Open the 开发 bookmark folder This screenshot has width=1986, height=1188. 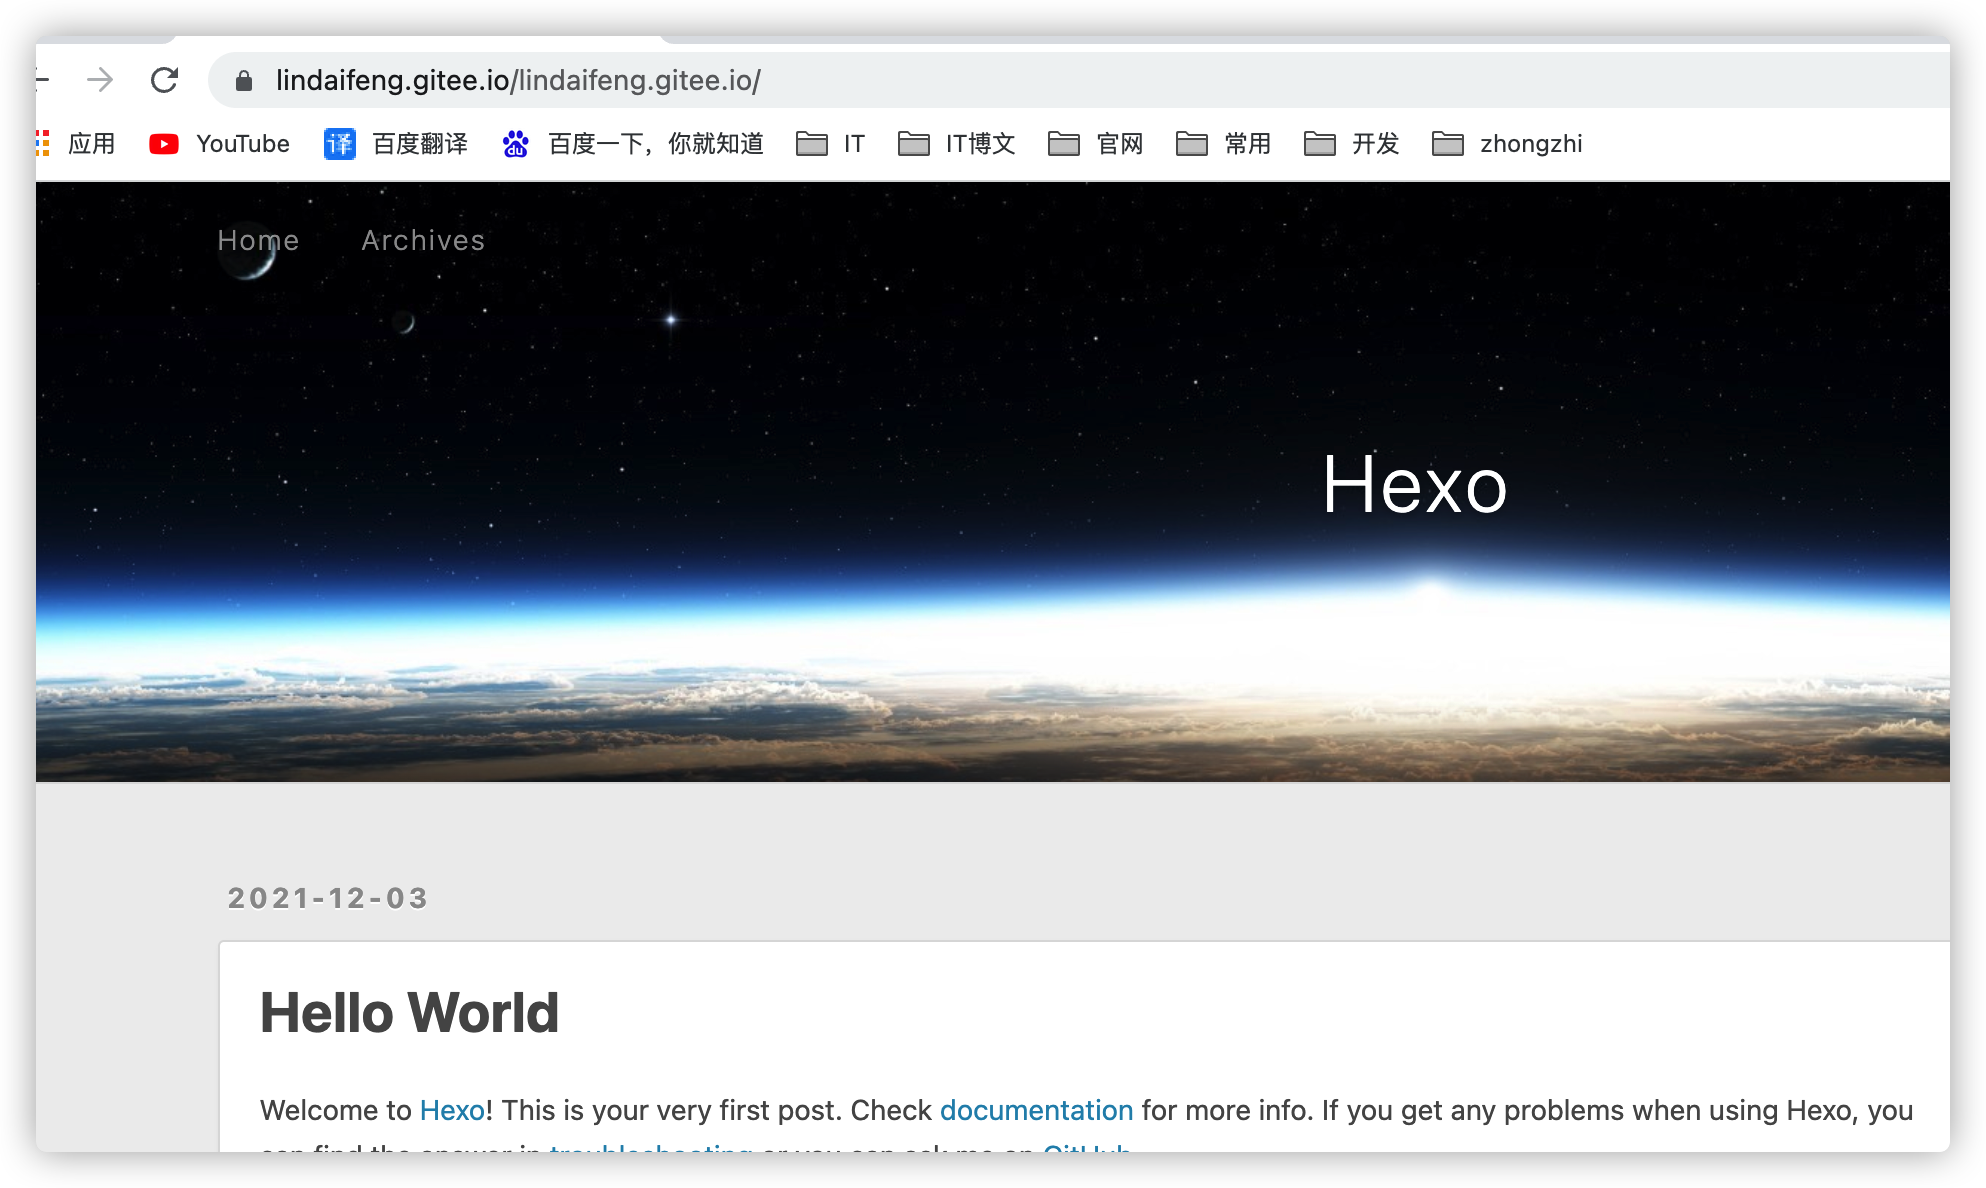tap(1351, 144)
